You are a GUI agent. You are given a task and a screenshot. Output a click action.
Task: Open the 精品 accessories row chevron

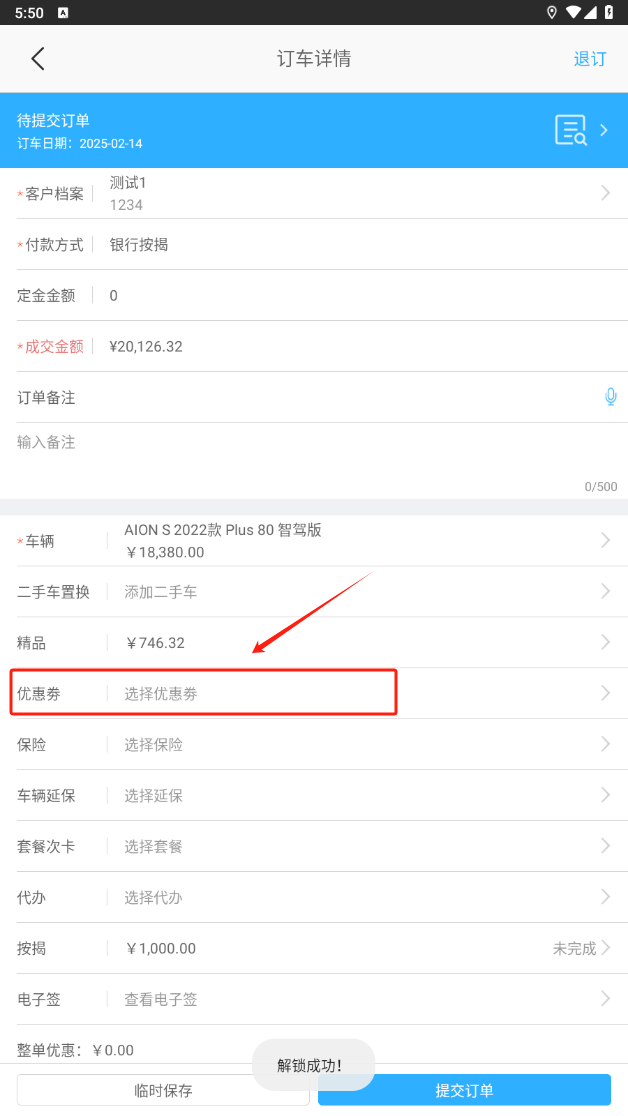(605, 642)
